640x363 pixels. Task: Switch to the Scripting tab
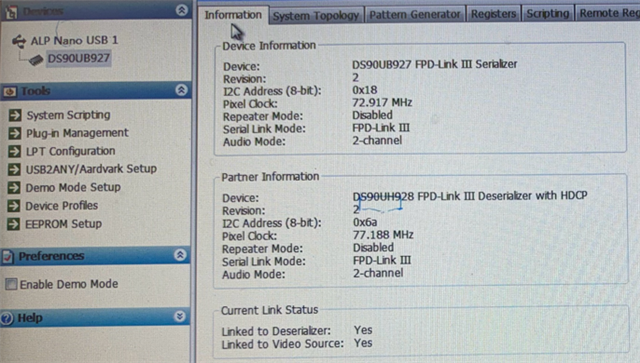547,13
